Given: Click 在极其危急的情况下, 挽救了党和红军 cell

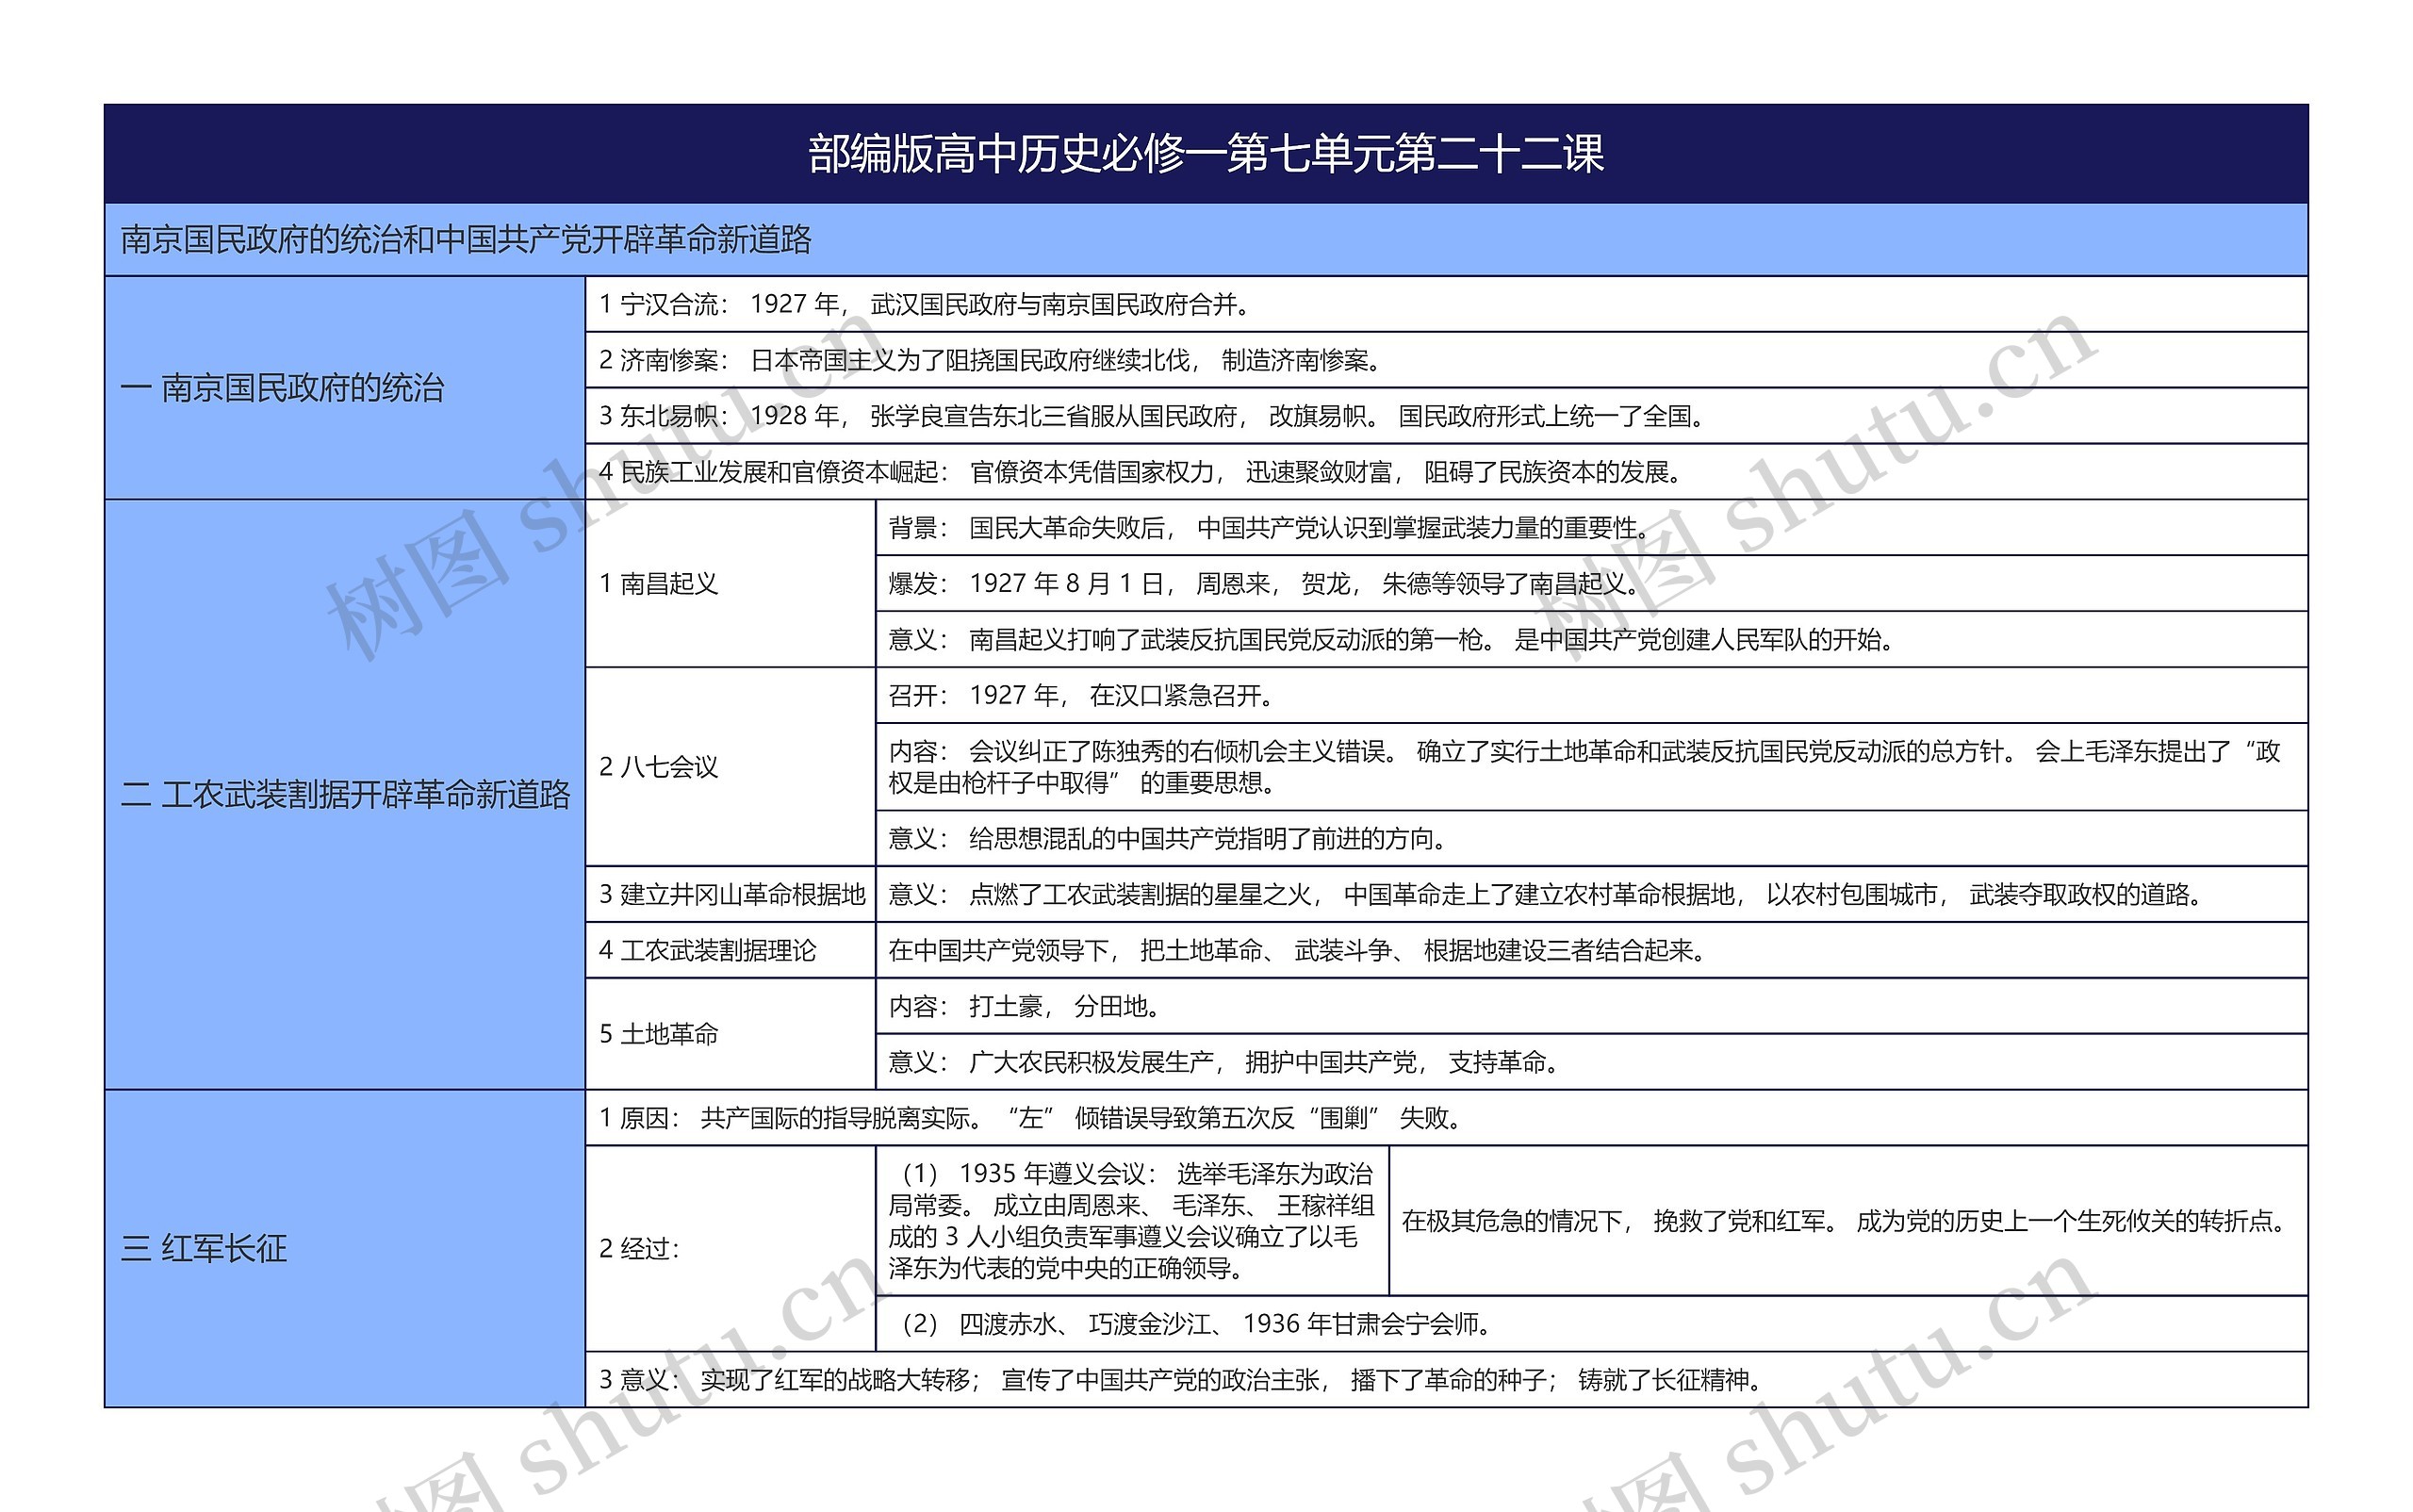Looking at the screenshot, I should 1849,1221.
